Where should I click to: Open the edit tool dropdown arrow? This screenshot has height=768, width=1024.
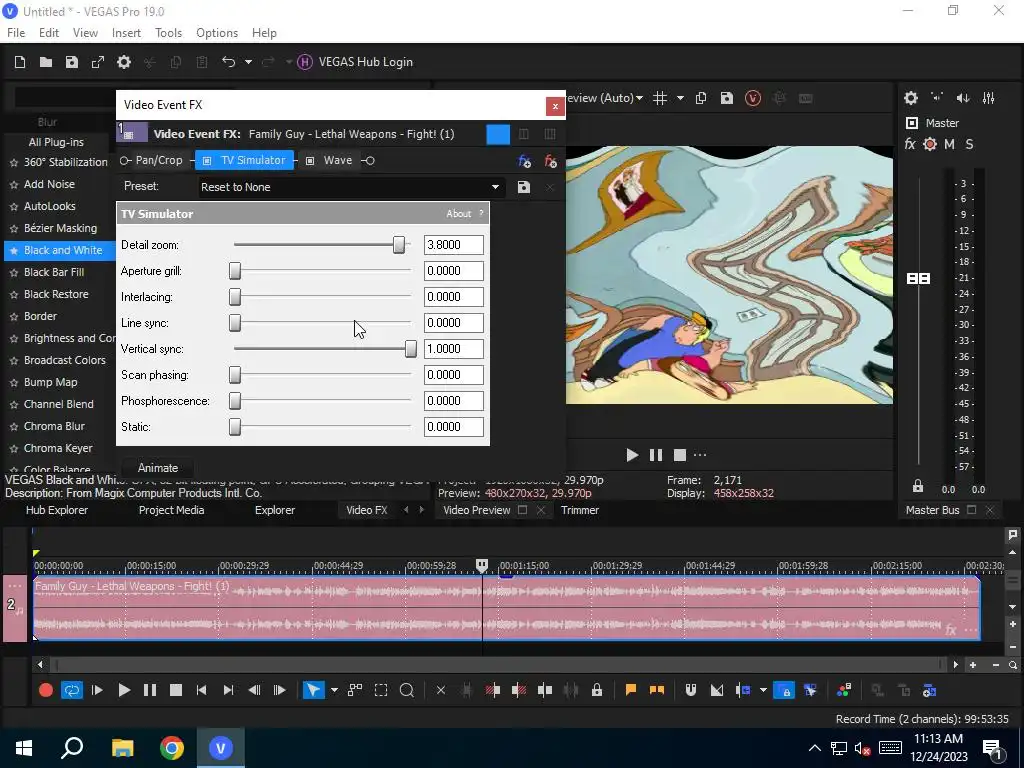pyautogui.click(x=334, y=690)
